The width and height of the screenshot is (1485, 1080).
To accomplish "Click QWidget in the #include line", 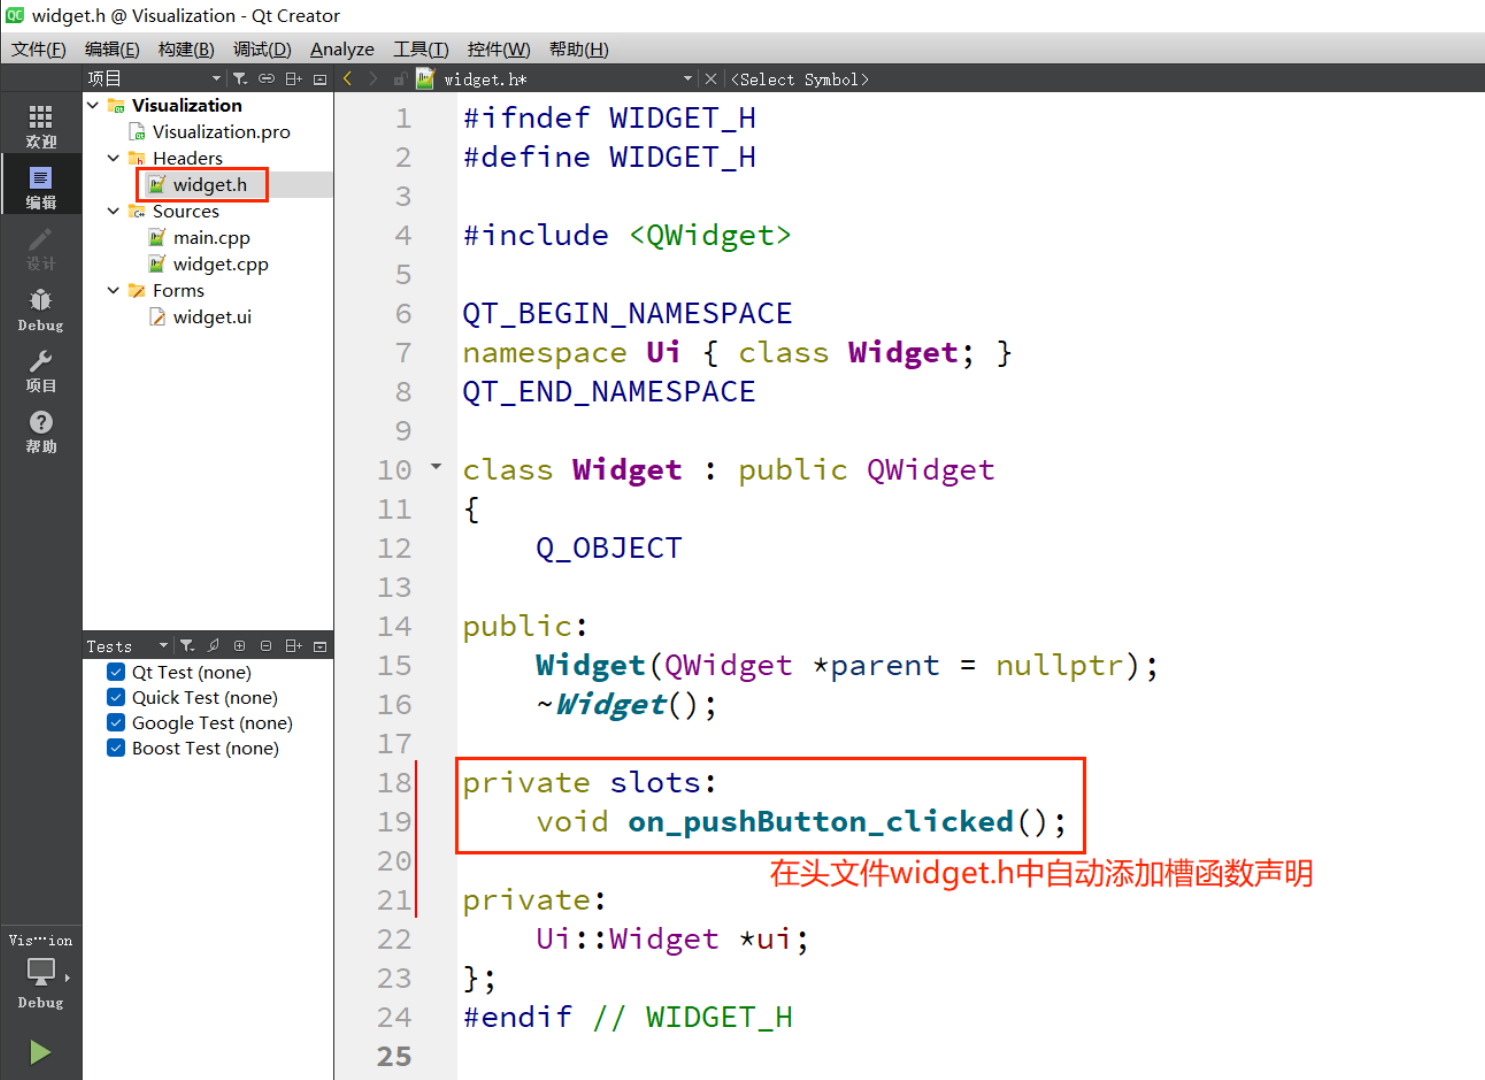I will (x=710, y=235).
